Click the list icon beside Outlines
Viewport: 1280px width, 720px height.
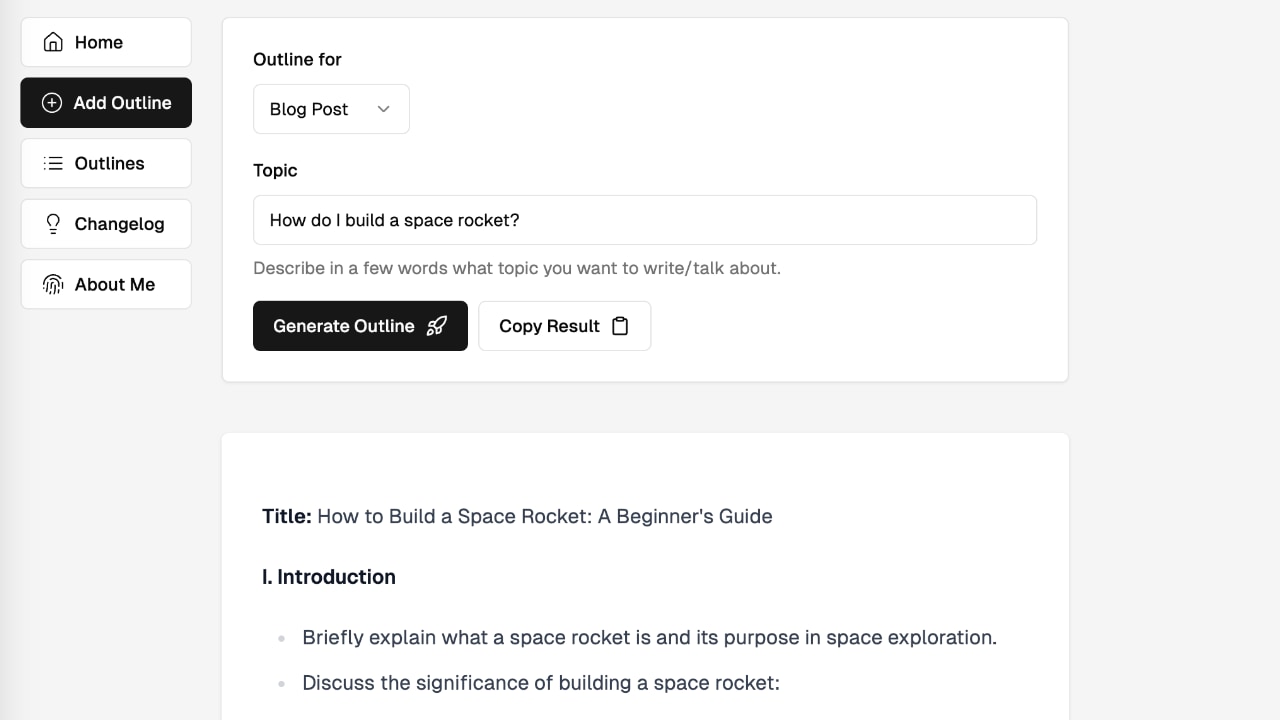click(53, 163)
